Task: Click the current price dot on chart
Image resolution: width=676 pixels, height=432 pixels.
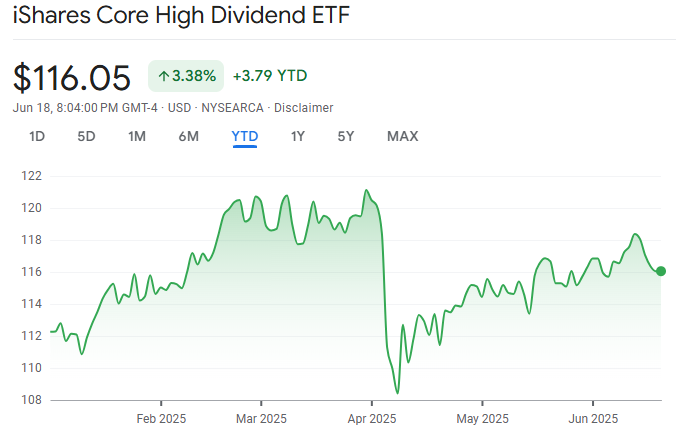Action: click(660, 271)
